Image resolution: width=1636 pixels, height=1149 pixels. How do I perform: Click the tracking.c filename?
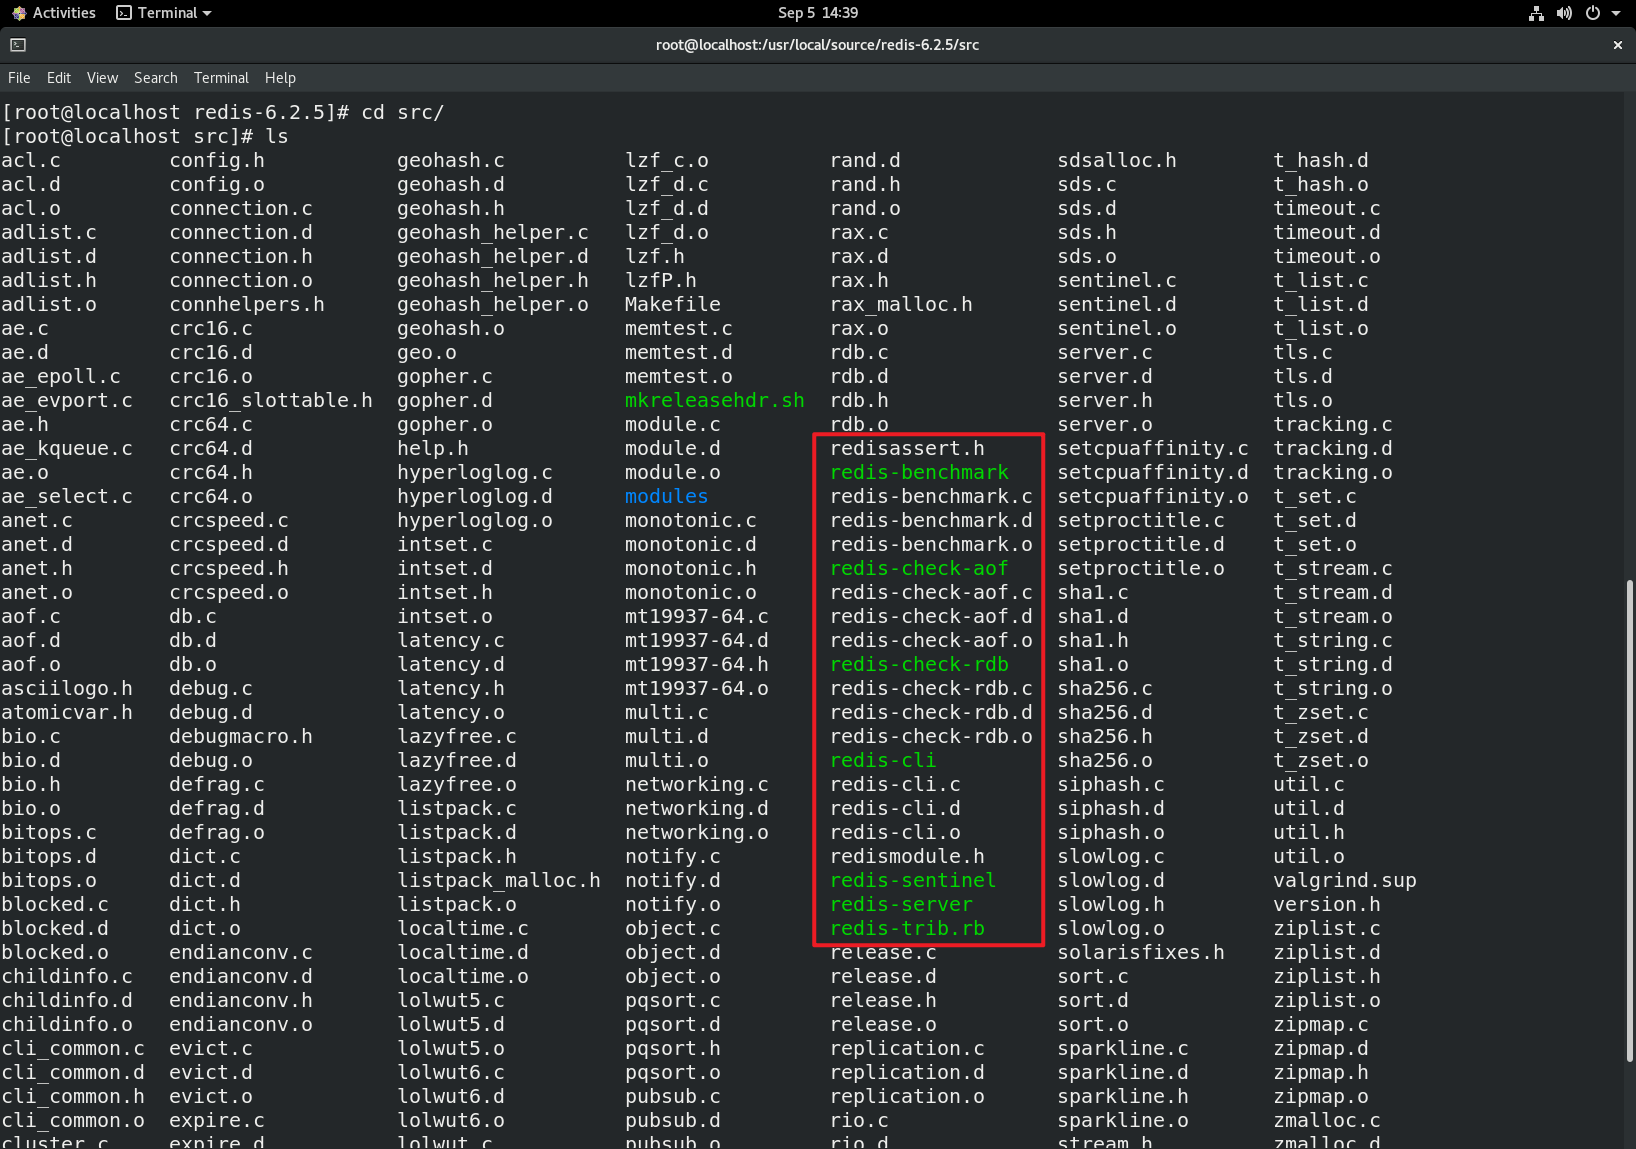(x=1333, y=424)
